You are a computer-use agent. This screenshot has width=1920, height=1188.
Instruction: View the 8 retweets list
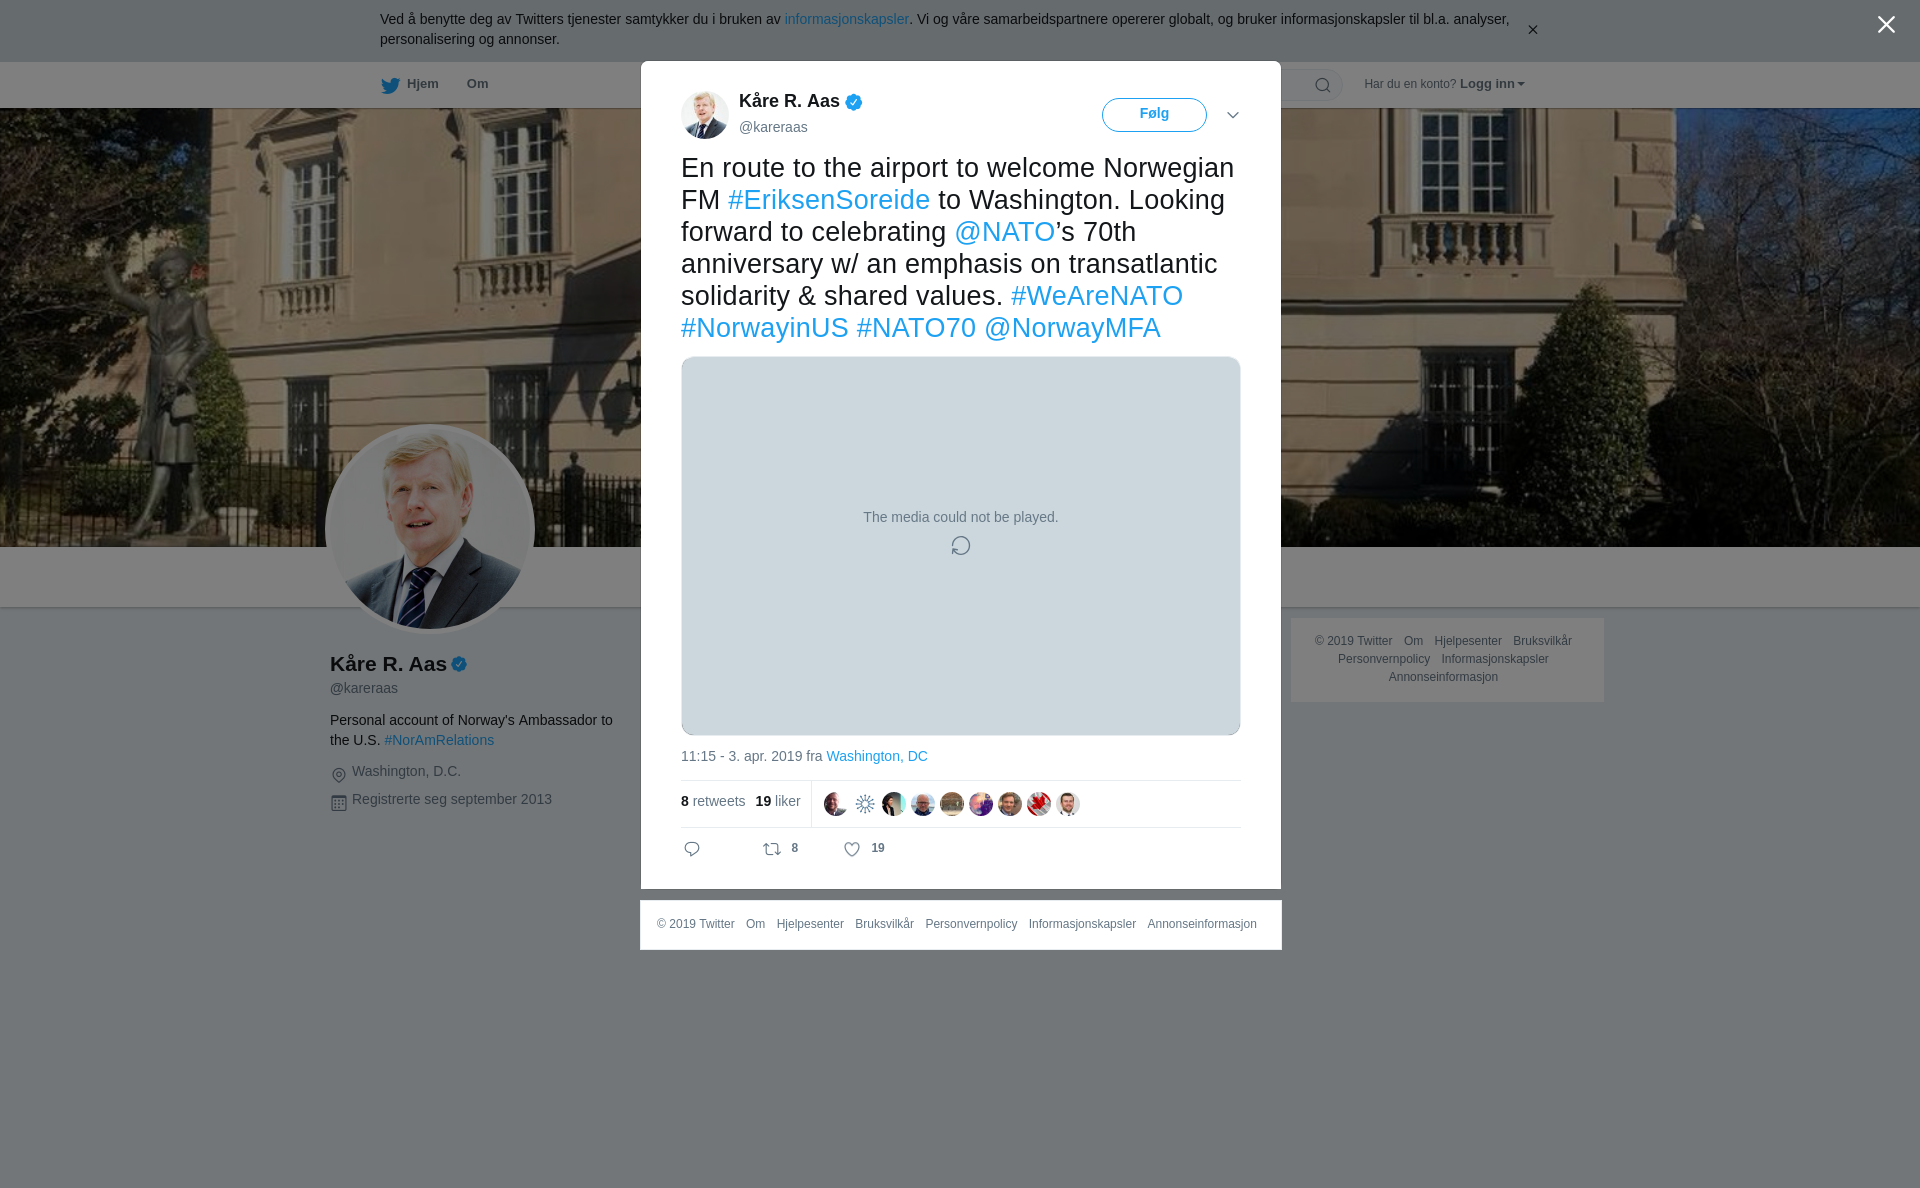[x=713, y=801]
